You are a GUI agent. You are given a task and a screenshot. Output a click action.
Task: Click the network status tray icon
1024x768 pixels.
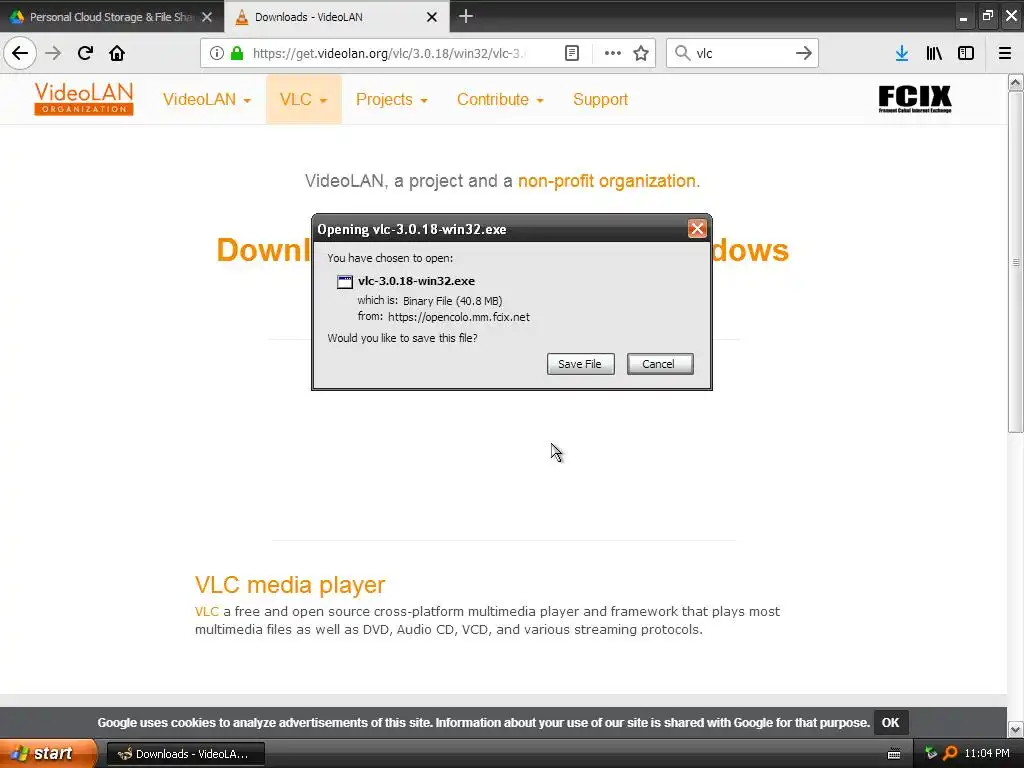point(931,753)
